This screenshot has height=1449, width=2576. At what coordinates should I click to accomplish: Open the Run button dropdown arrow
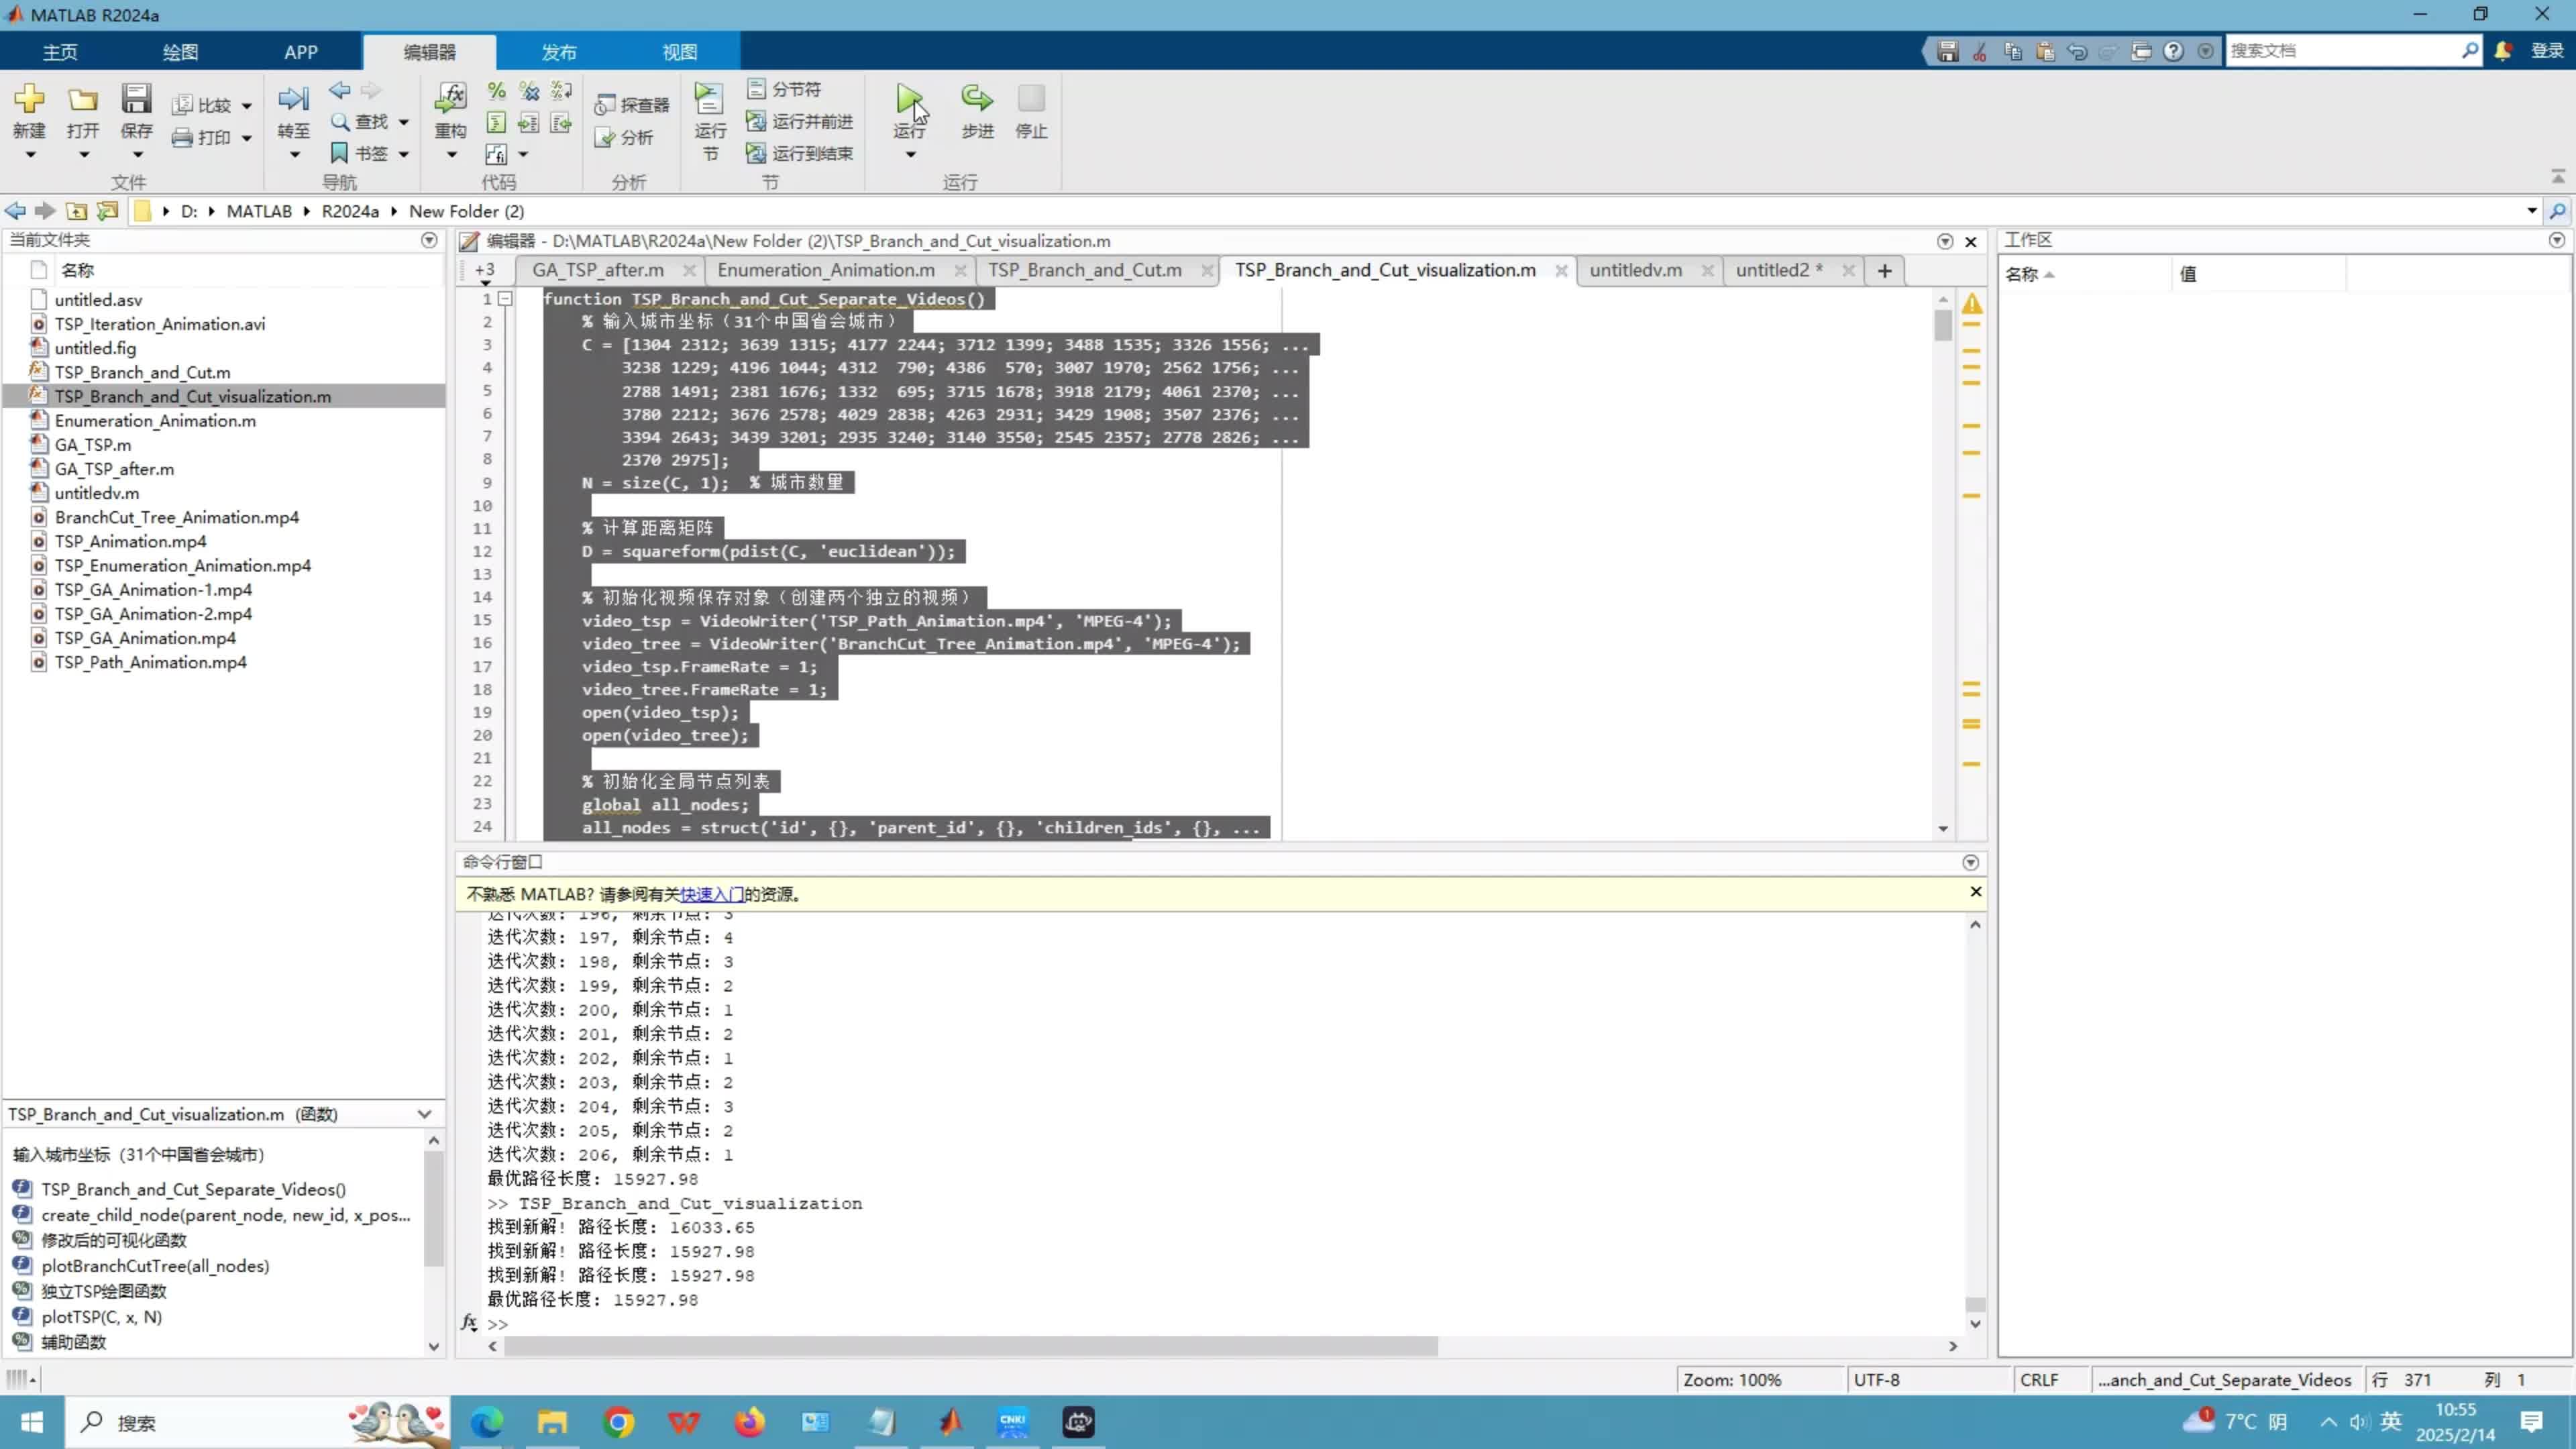(910, 155)
